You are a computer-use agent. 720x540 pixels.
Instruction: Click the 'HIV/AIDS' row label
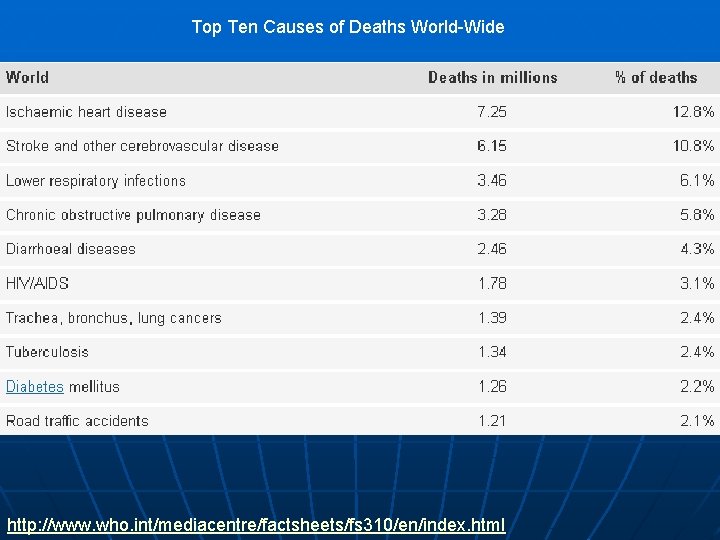coord(37,283)
